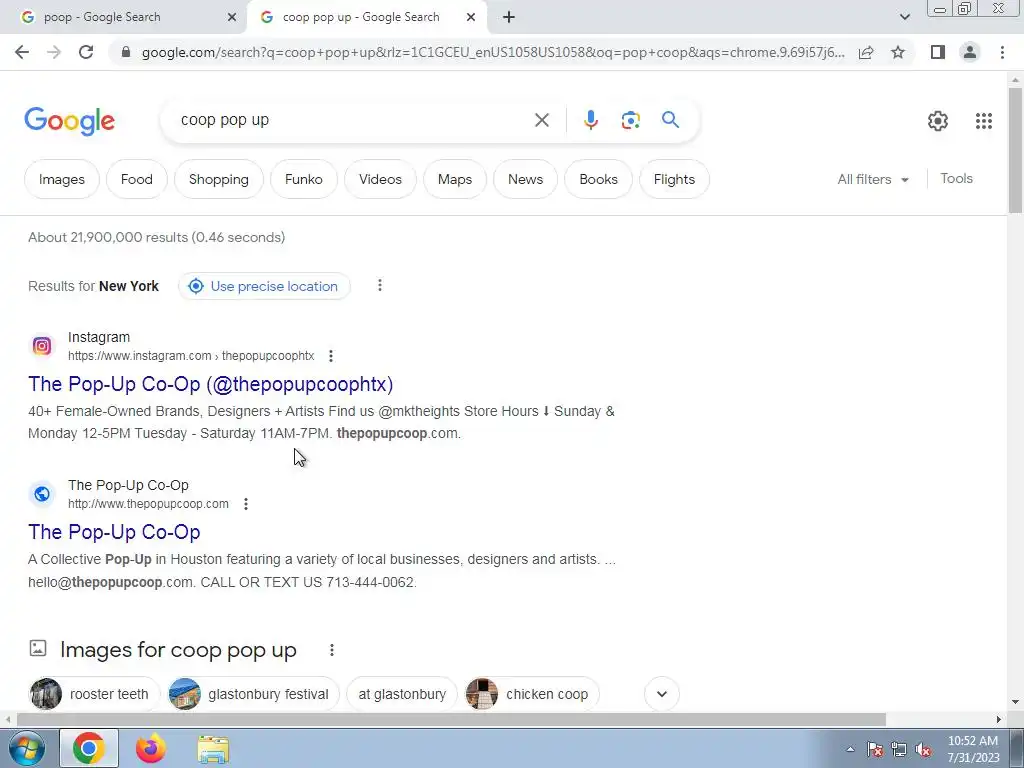Open options dots for Instagram result
This screenshot has height=768, width=1024.
(331, 356)
